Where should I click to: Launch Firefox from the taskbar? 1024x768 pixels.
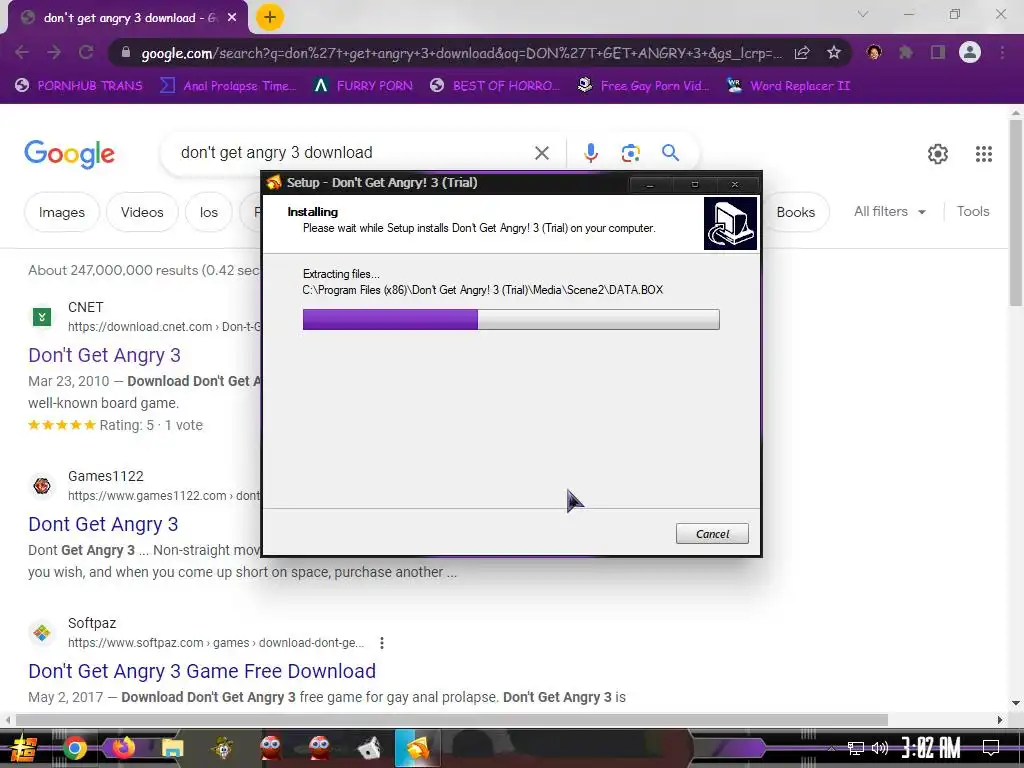[x=123, y=748]
